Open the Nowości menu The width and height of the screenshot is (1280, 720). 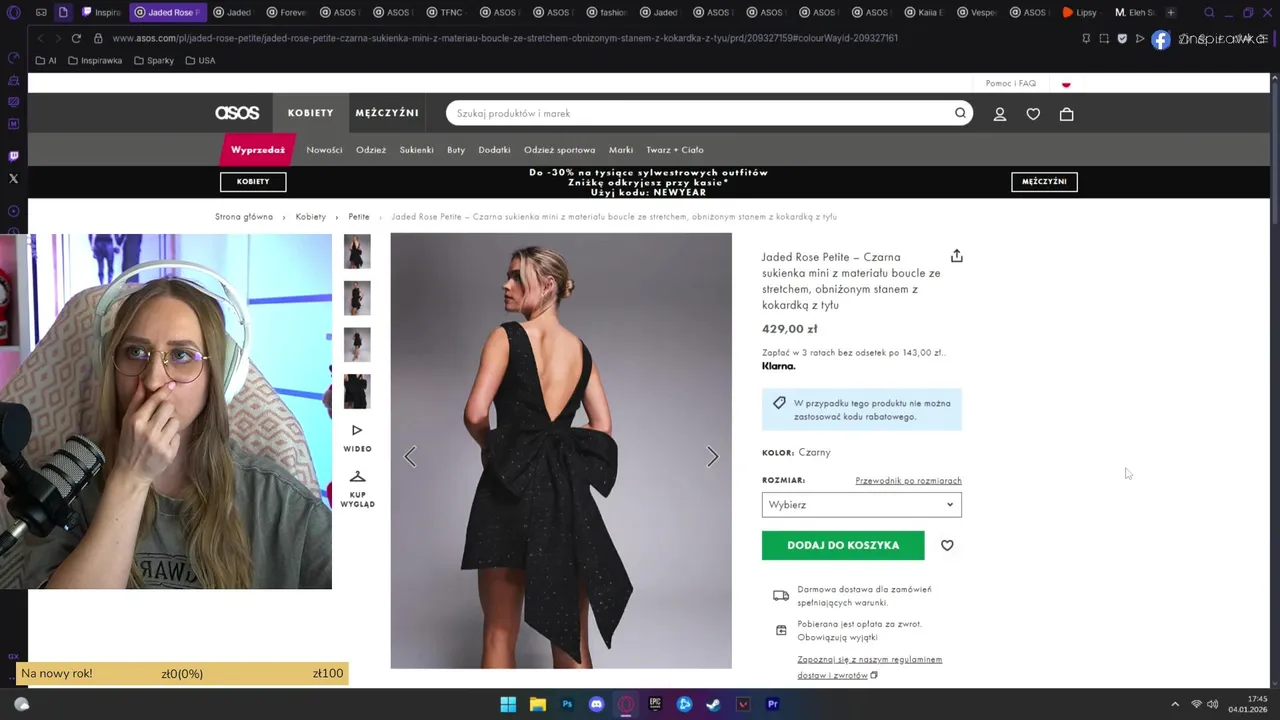pyautogui.click(x=324, y=150)
